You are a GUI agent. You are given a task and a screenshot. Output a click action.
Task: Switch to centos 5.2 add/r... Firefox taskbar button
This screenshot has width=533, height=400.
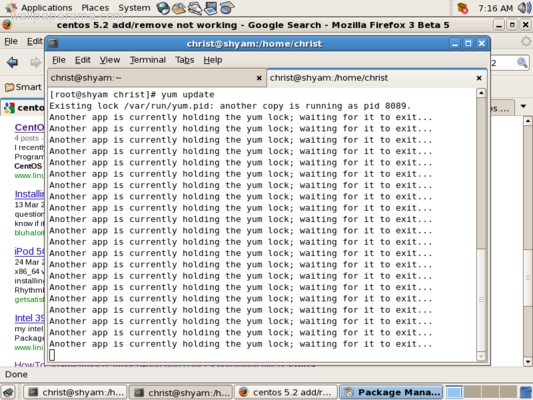(286, 392)
